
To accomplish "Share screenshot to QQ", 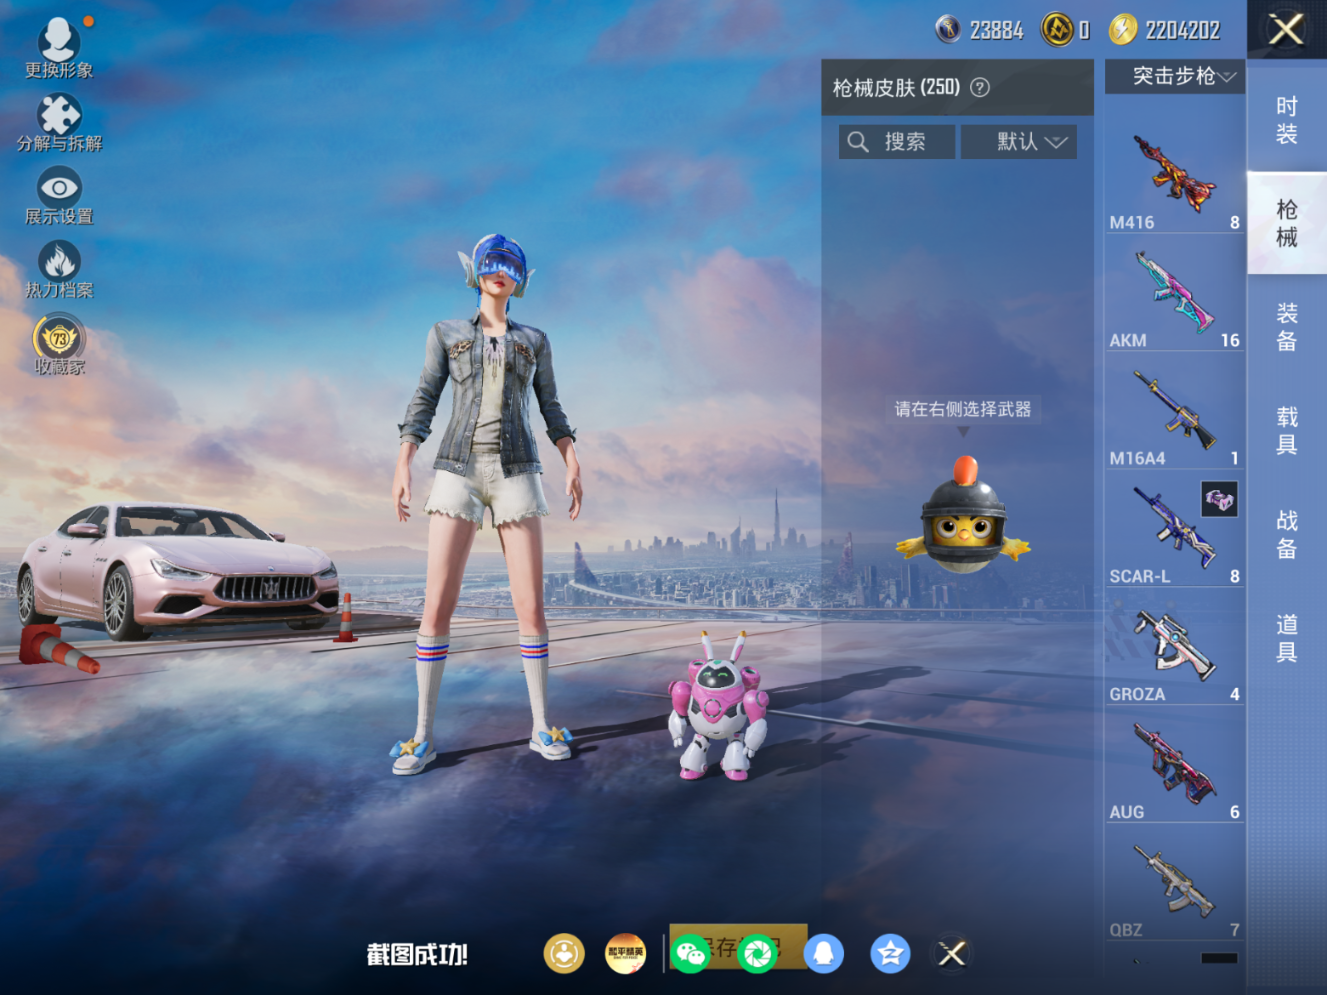I will click(x=822, y=954).
